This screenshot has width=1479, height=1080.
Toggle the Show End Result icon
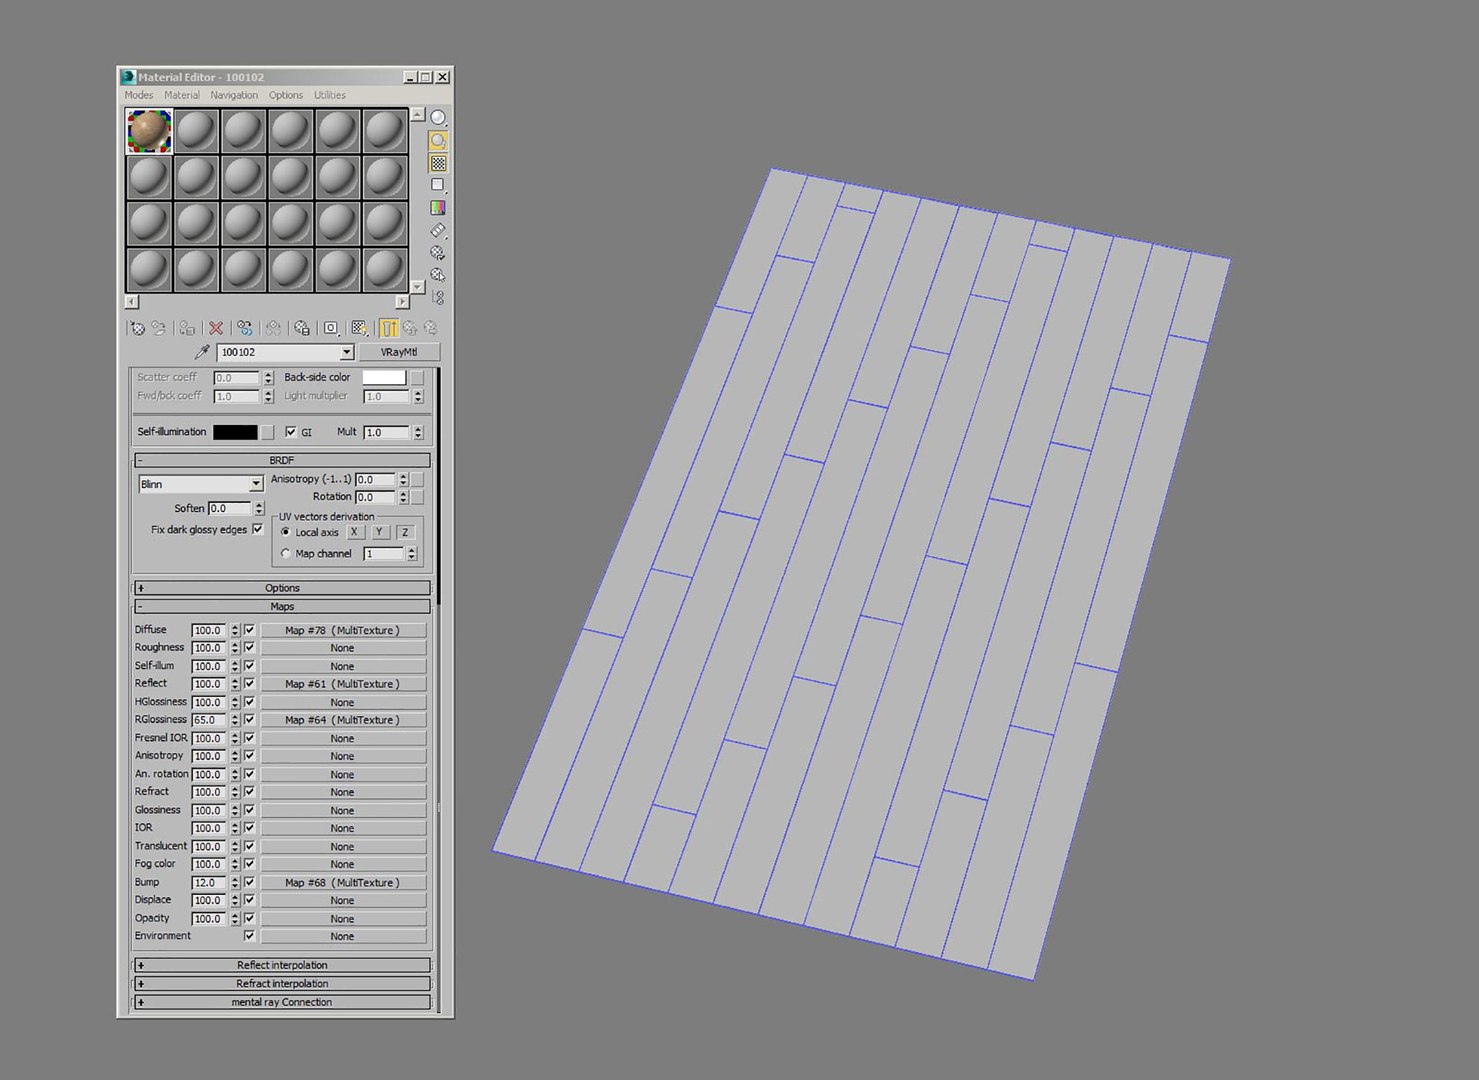click(388, 328)
